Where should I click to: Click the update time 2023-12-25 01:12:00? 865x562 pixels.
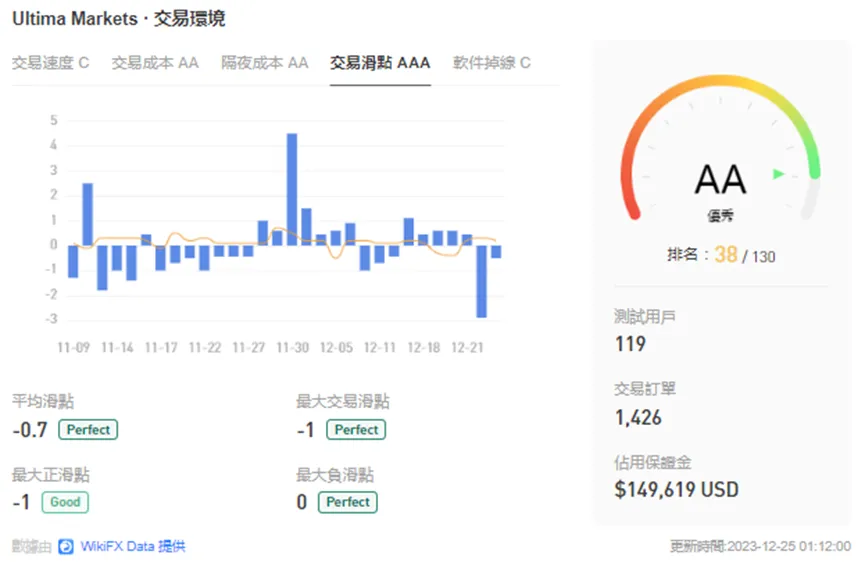pyautogui.click(x=789, y=547)
